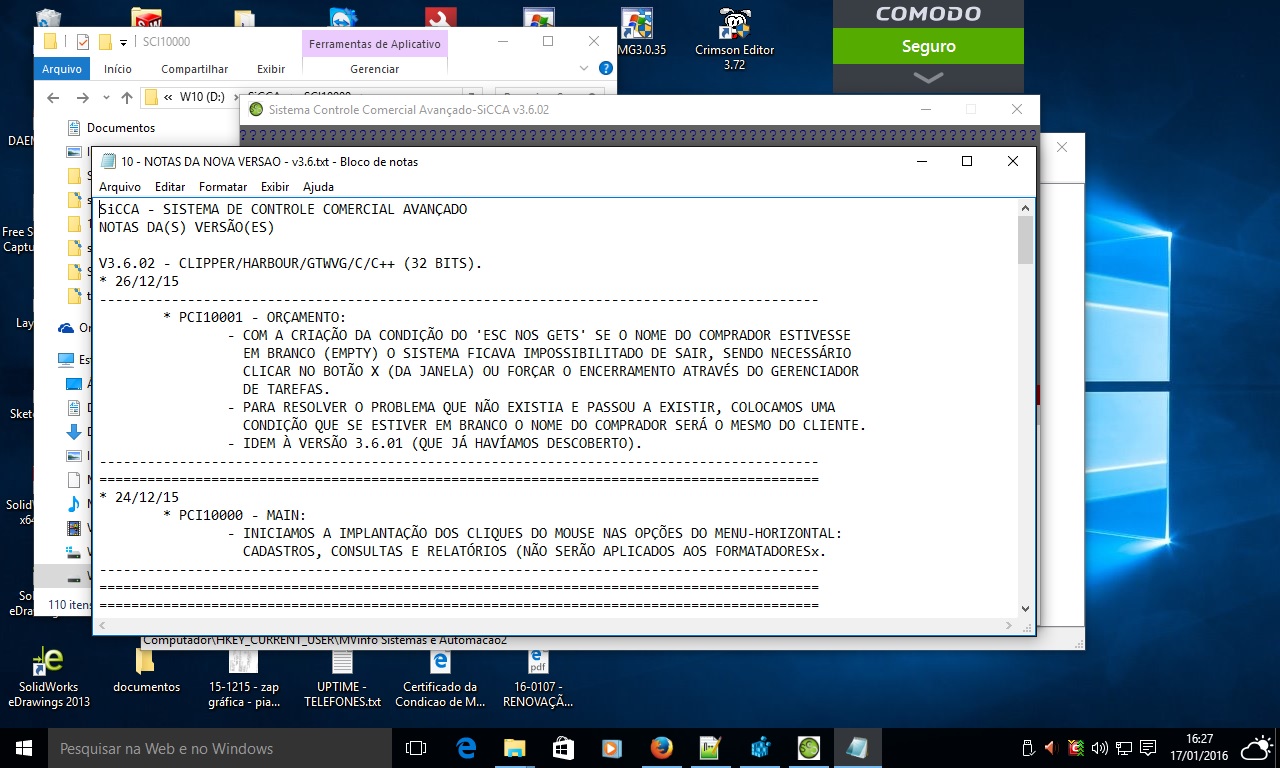Viewport: 1280px width, 768px height.
Task: Open the Gerenciar tab in File Explorer
Action: click(x=374, y=69)
